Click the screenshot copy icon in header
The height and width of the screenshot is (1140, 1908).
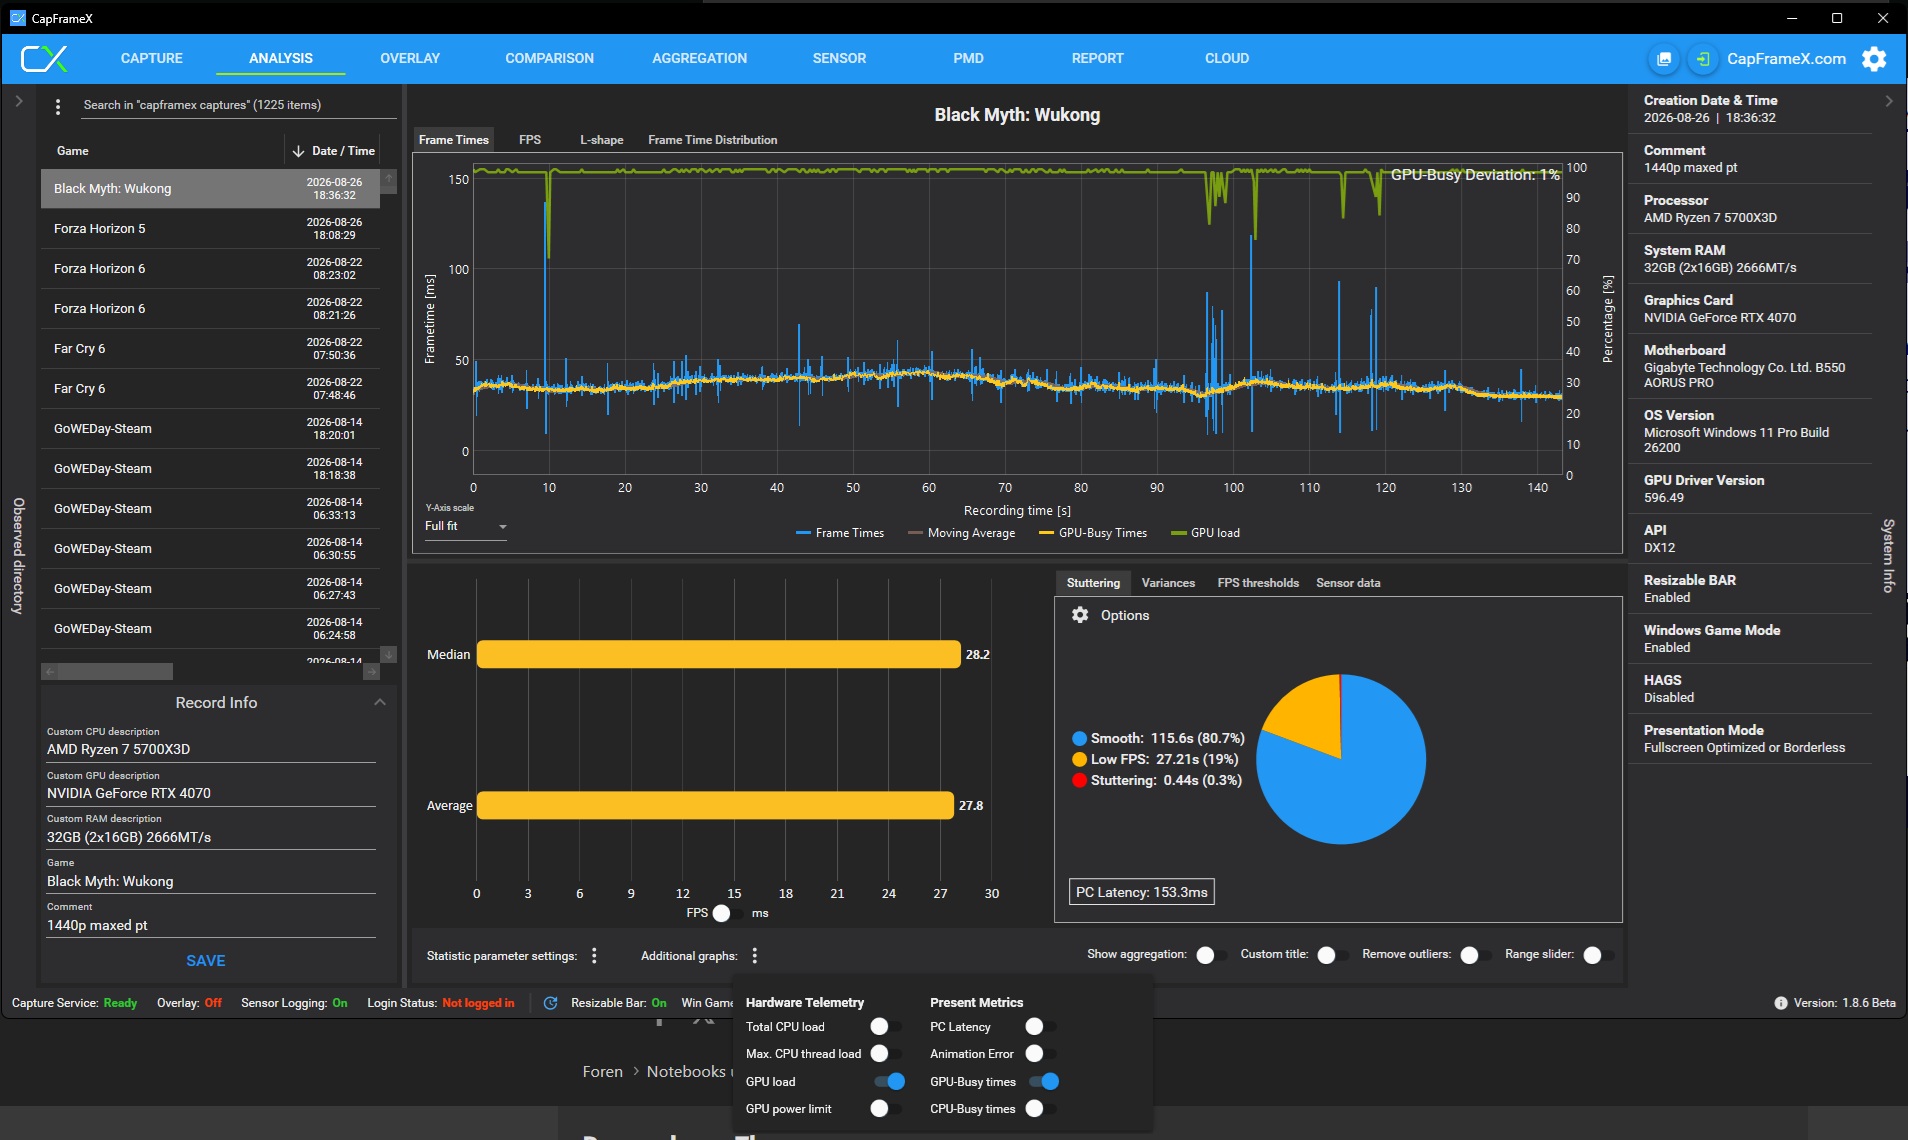1664,59
